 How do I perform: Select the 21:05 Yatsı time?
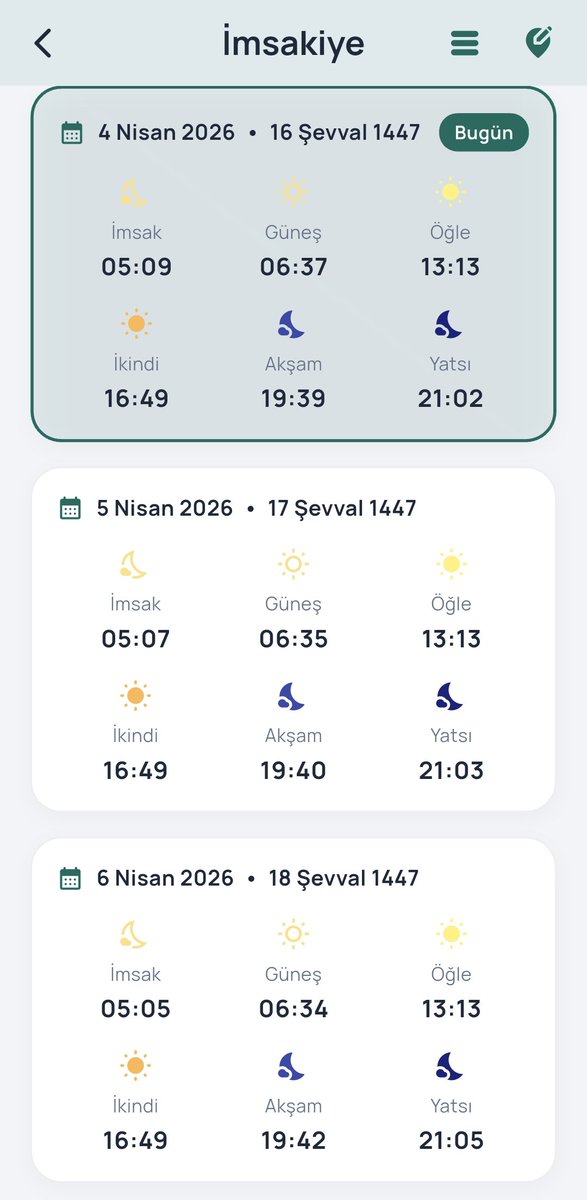(451, 1141)
